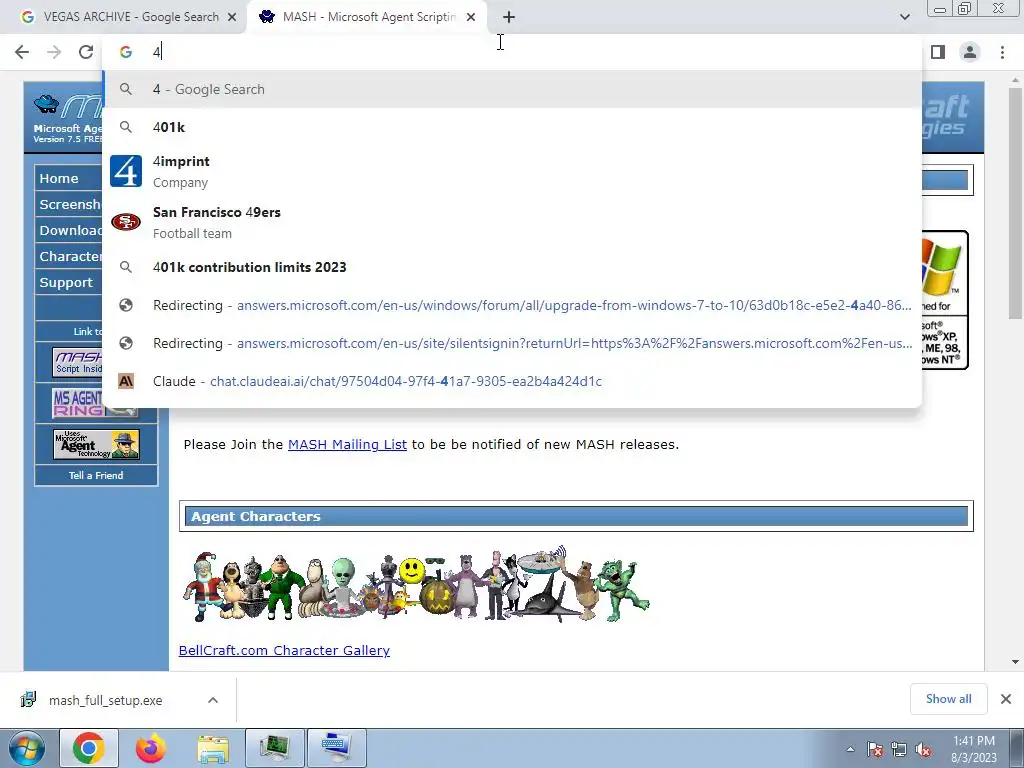The width and height of the screenshot is (1024, 768).
Task: Click the scrollbar down arrow
Action: pyautogui.click(x=1015, y=662)
